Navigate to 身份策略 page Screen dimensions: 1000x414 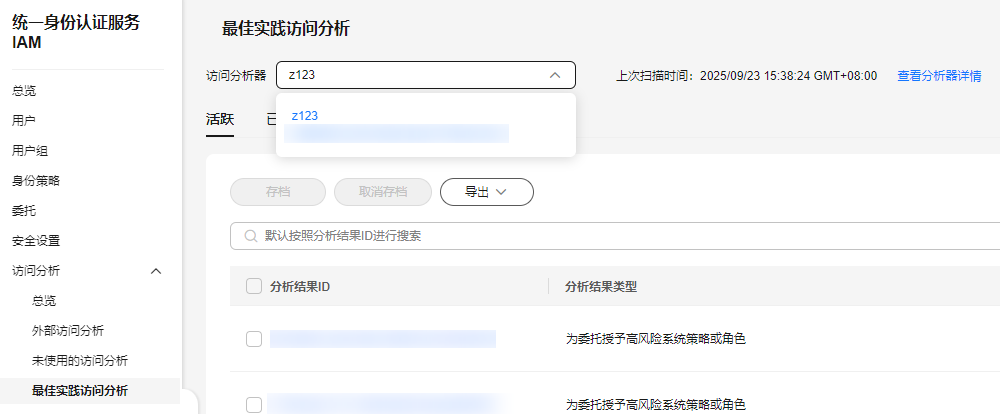pos(36,181)
